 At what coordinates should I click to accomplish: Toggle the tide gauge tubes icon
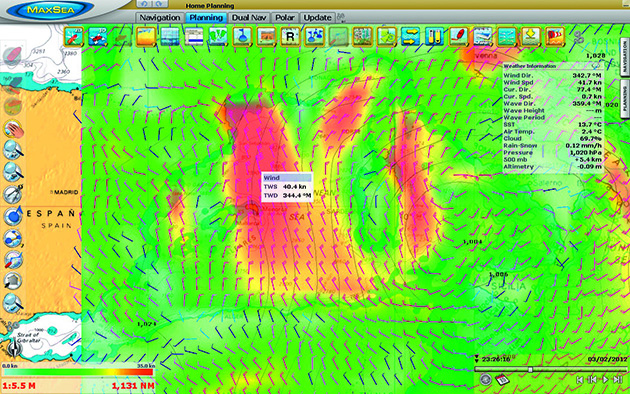click(434, 36)
